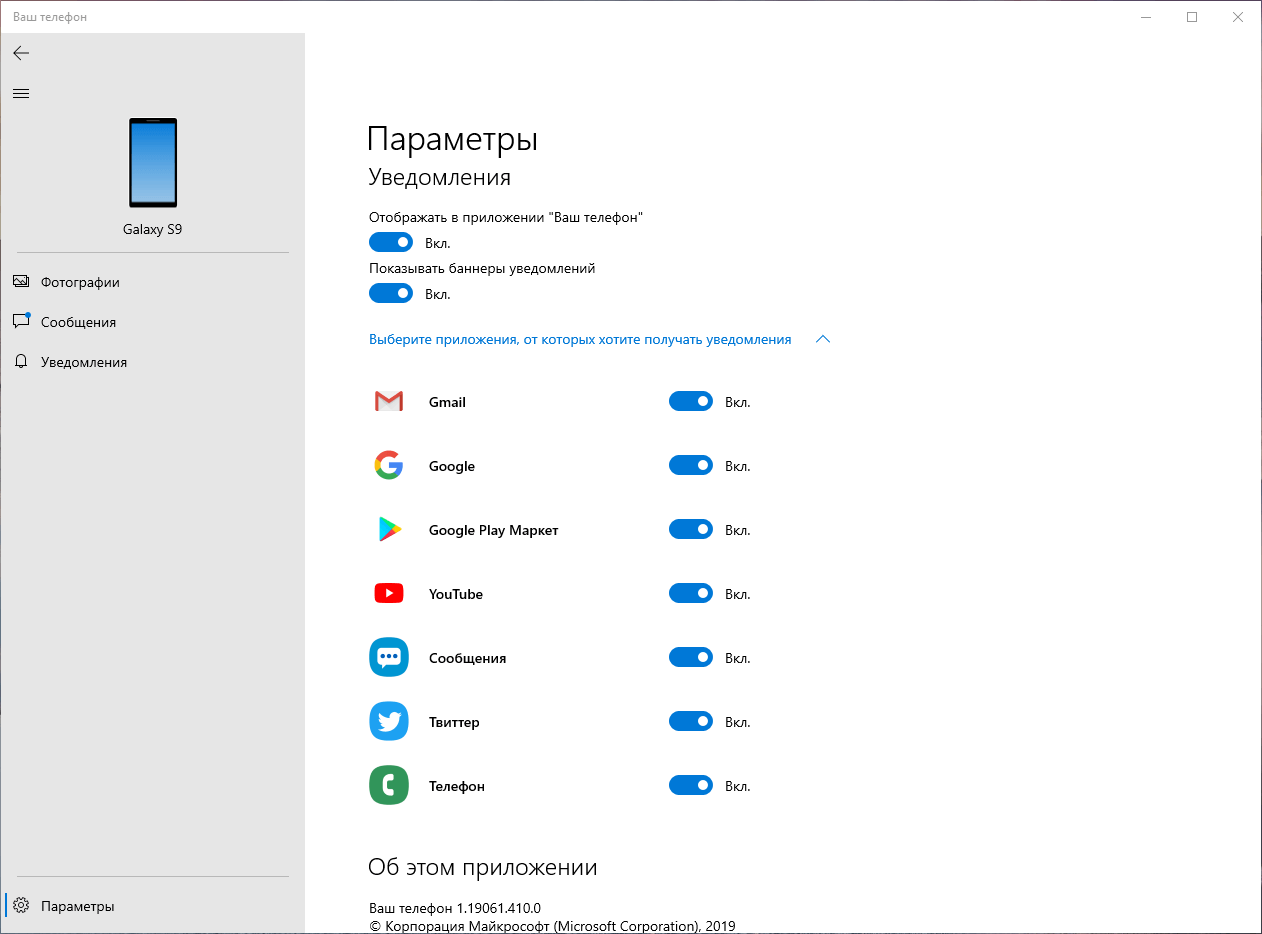
Task: Click the Сообщения app icon
Action: (x=388, y=657)
